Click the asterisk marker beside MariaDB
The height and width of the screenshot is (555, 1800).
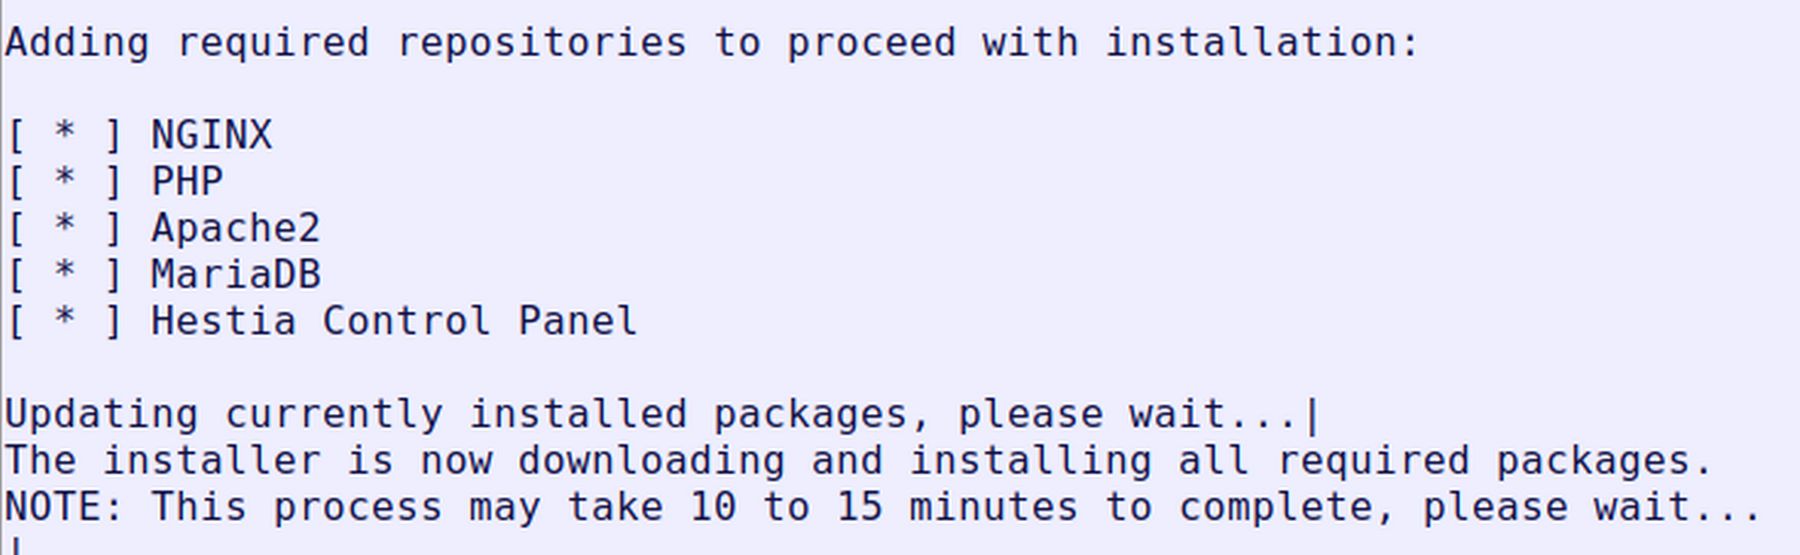(65, 272)
